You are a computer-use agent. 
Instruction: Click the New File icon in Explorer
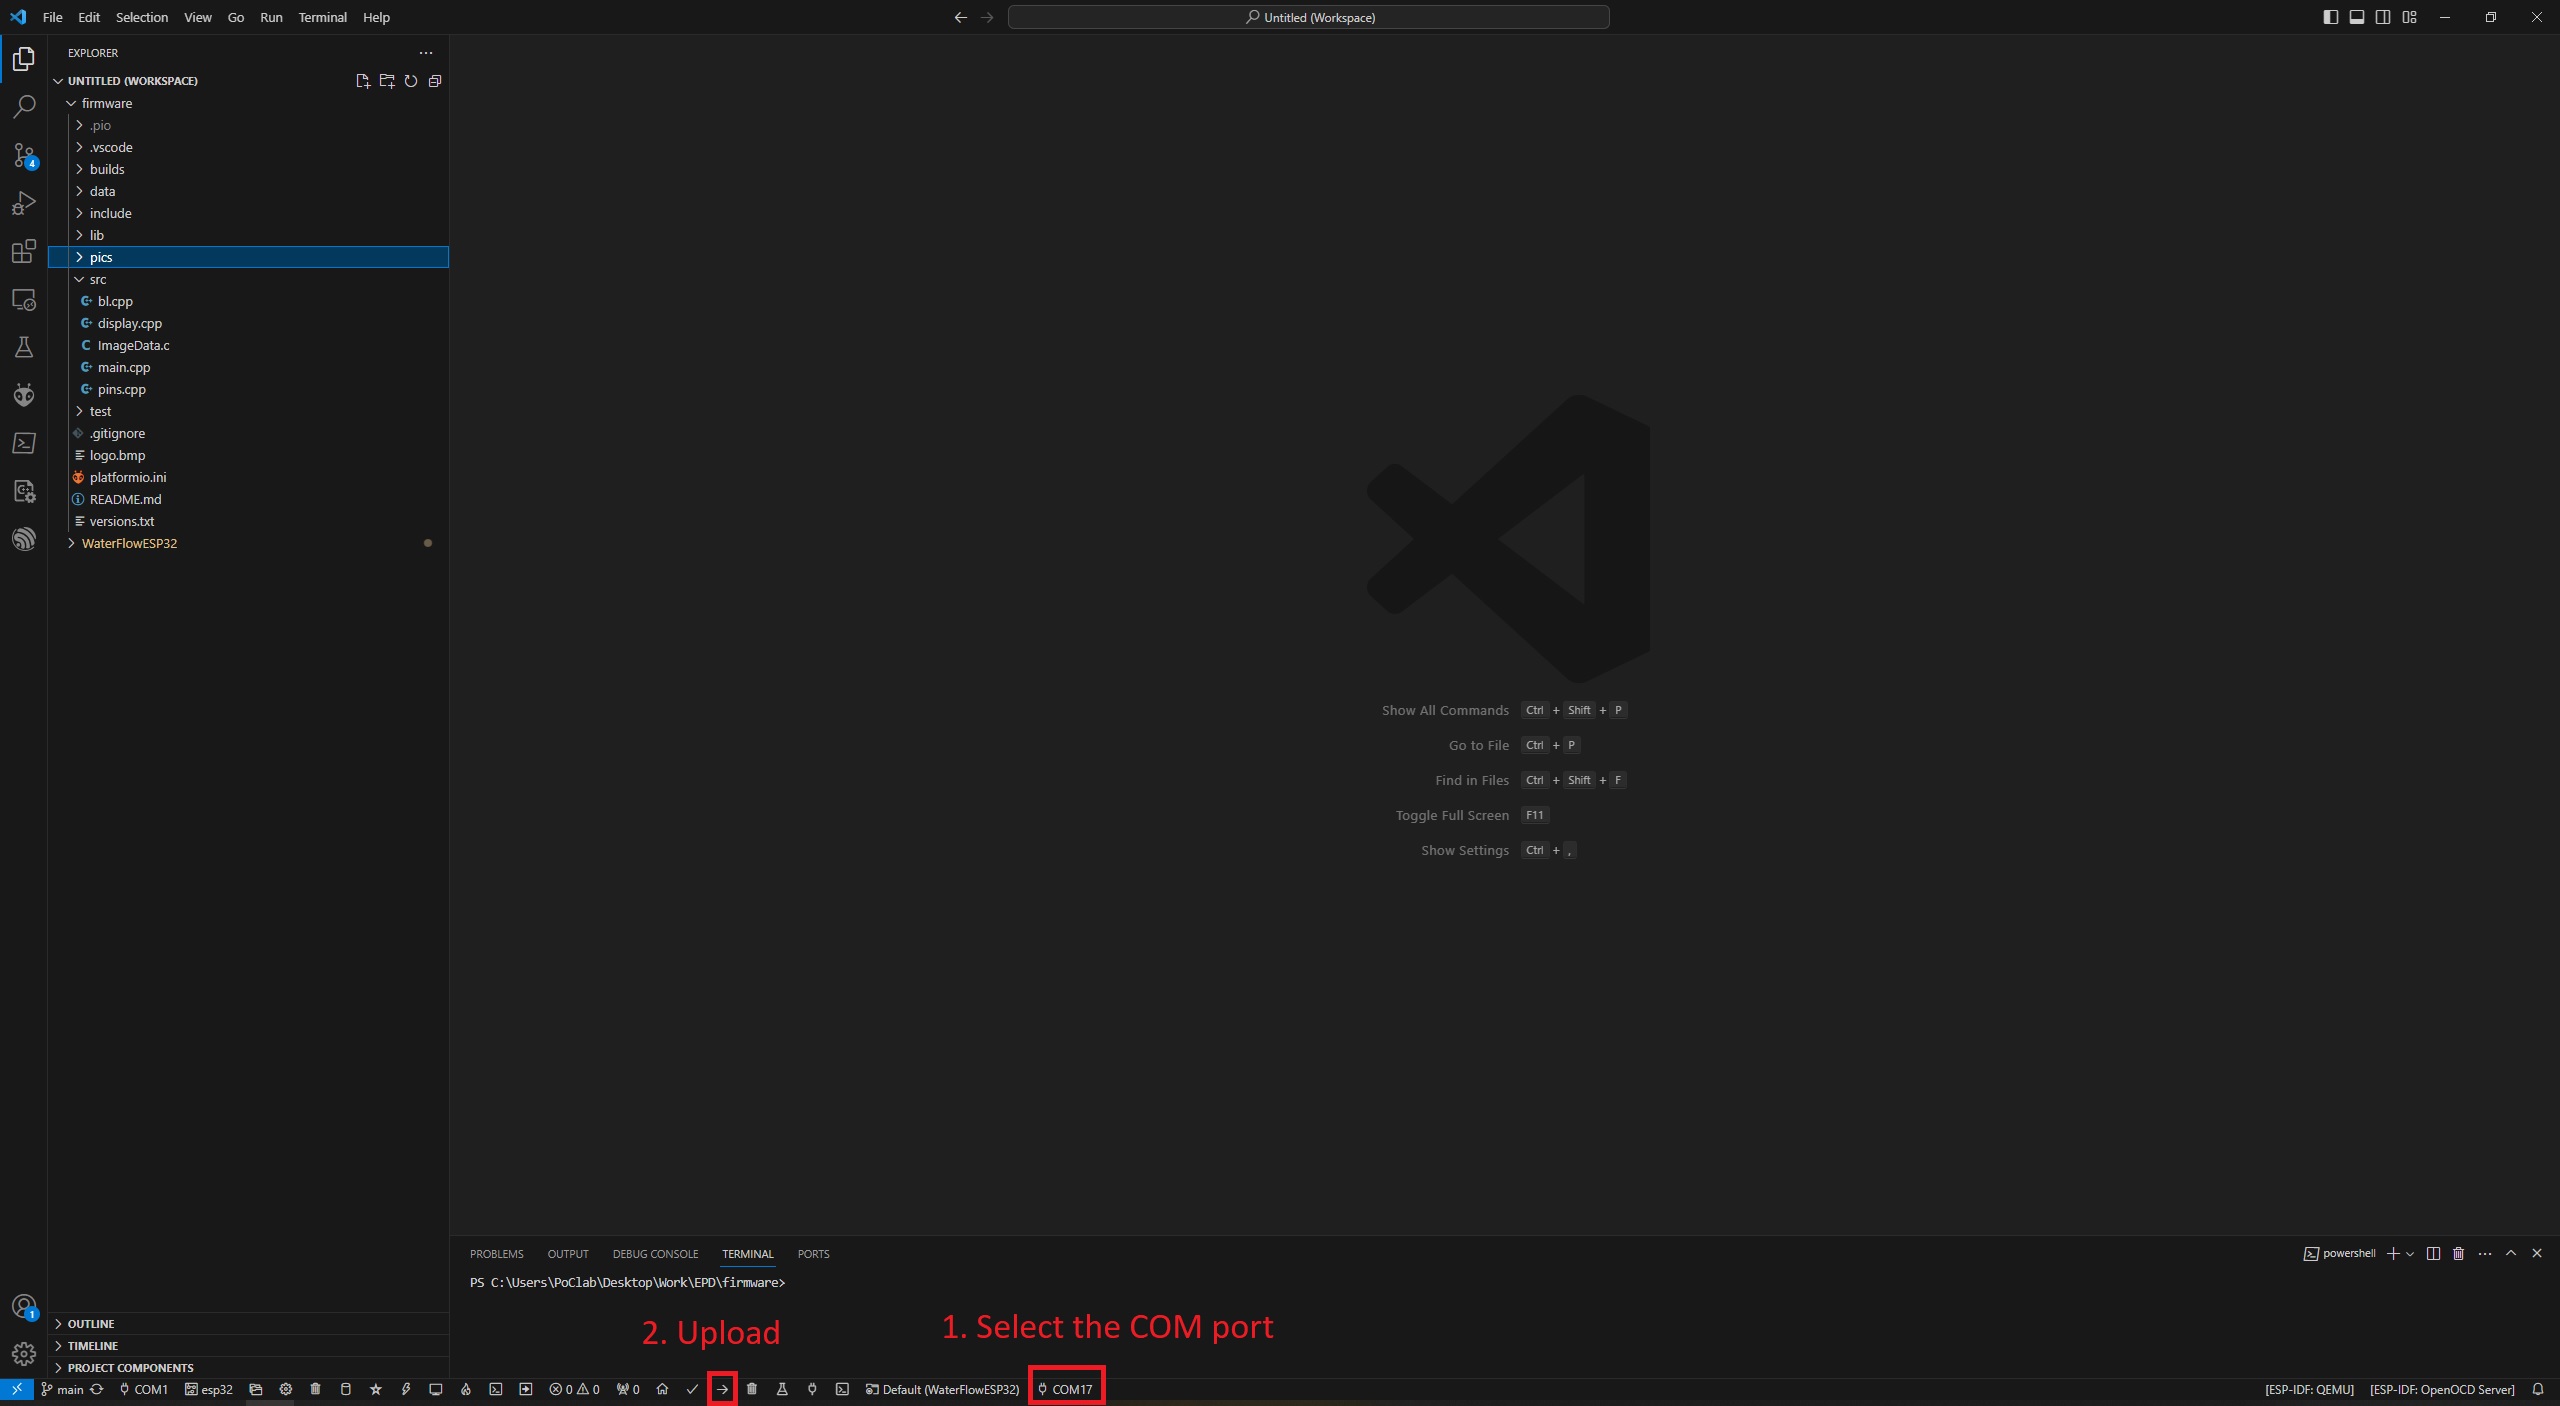click(363, 81)
